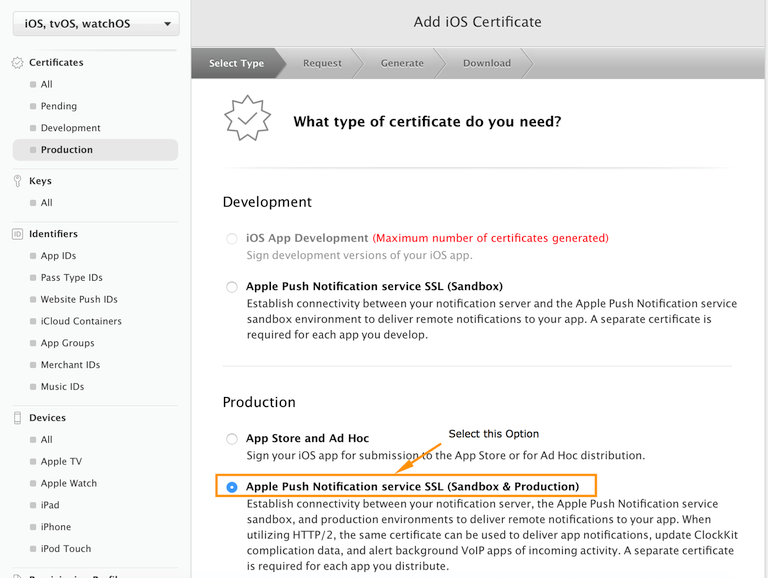Go to the Download step
The height and width of the screenshot is (578, 768).
[x=487, y=63]
